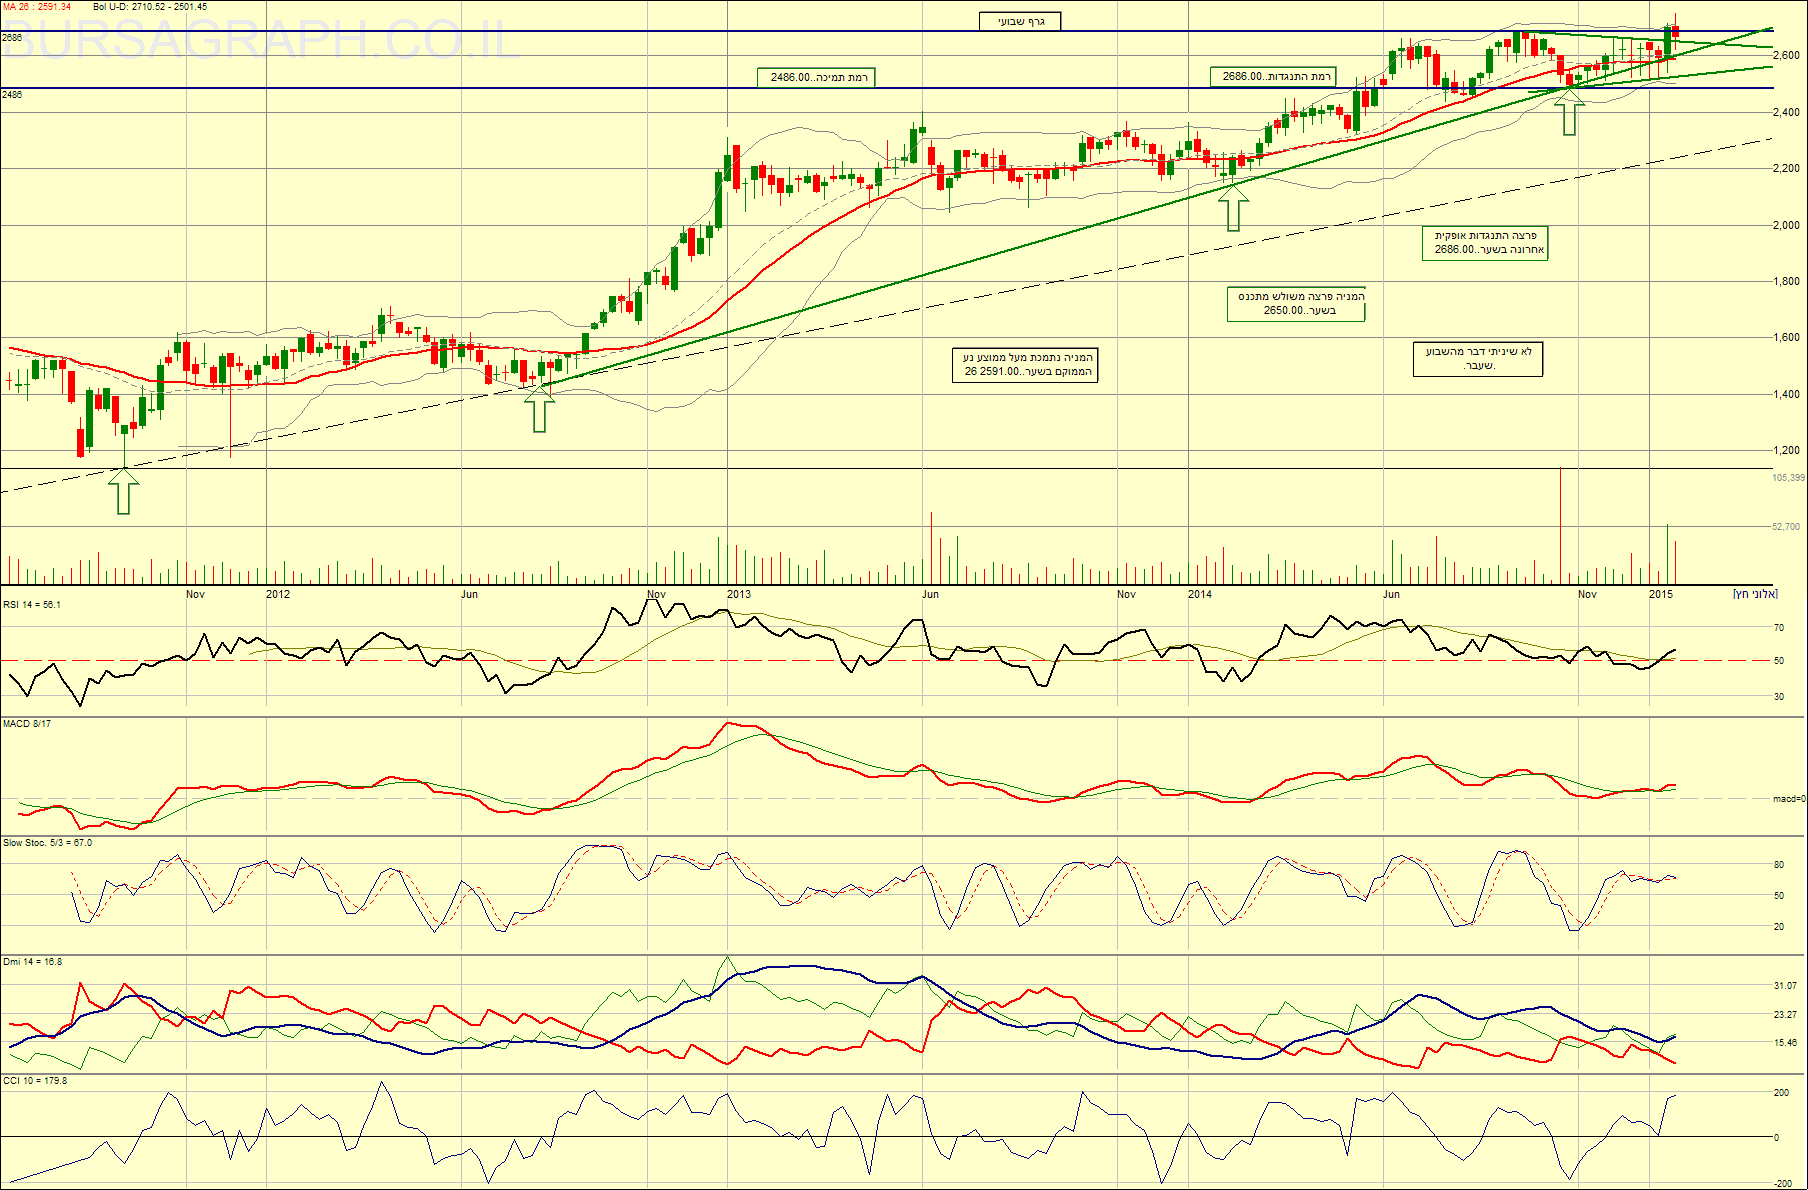The width and height of the screenshot is (1808, 1190).
Task: Click the לא שיניתי דבר מהשבוע שעבר note
Action: 1478,359
